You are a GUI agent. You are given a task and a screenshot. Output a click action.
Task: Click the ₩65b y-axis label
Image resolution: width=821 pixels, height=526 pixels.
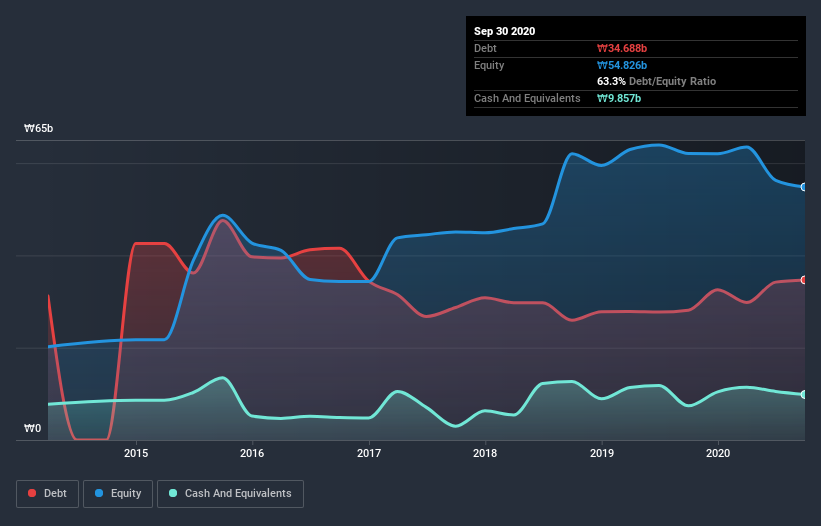[x=38, y=129]
